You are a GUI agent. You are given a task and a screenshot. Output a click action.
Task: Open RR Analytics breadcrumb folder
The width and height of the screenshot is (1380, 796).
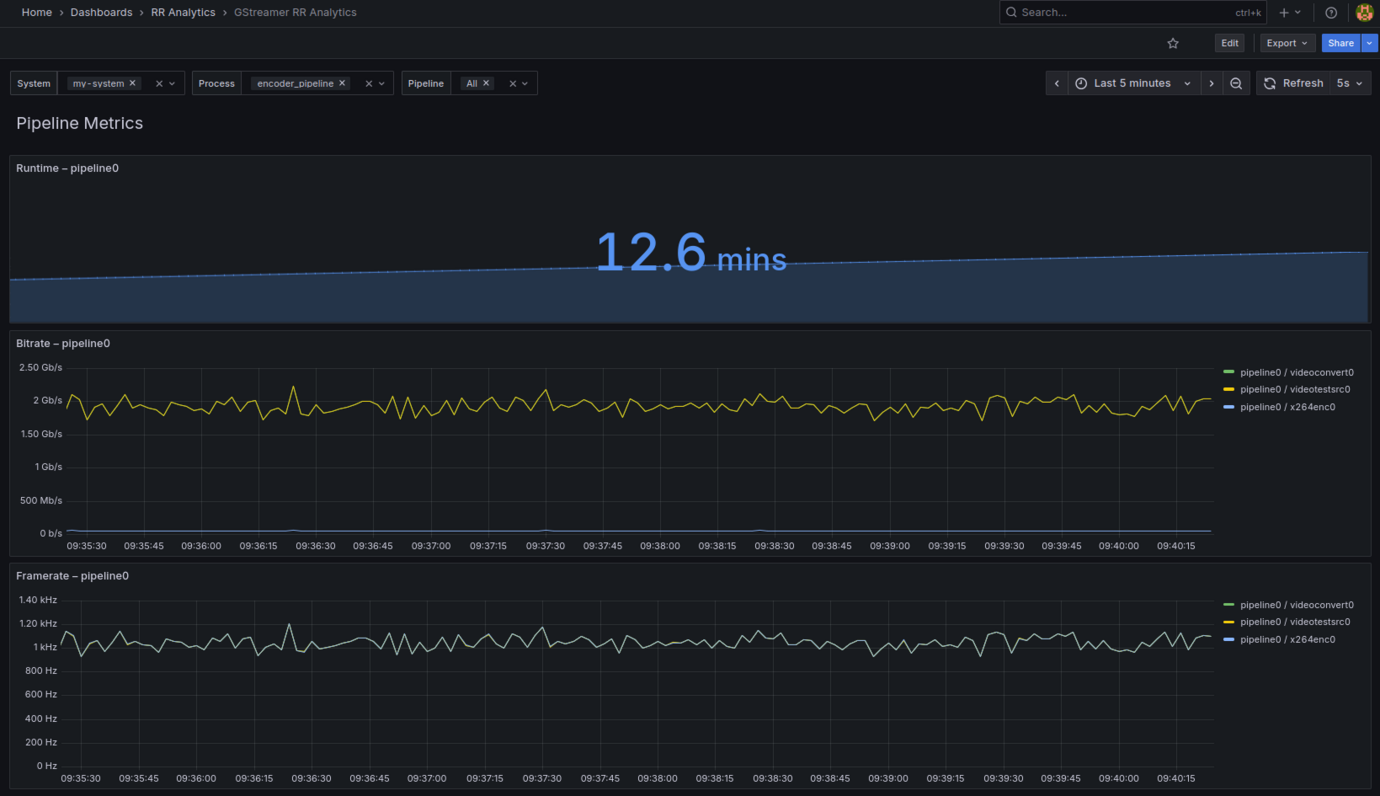(183, 12)
